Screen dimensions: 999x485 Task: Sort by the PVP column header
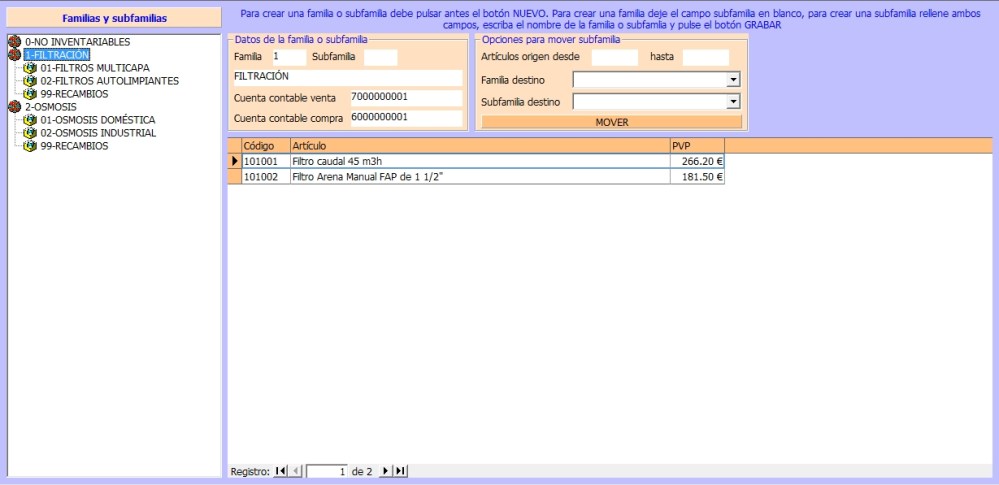coord(697,146)
